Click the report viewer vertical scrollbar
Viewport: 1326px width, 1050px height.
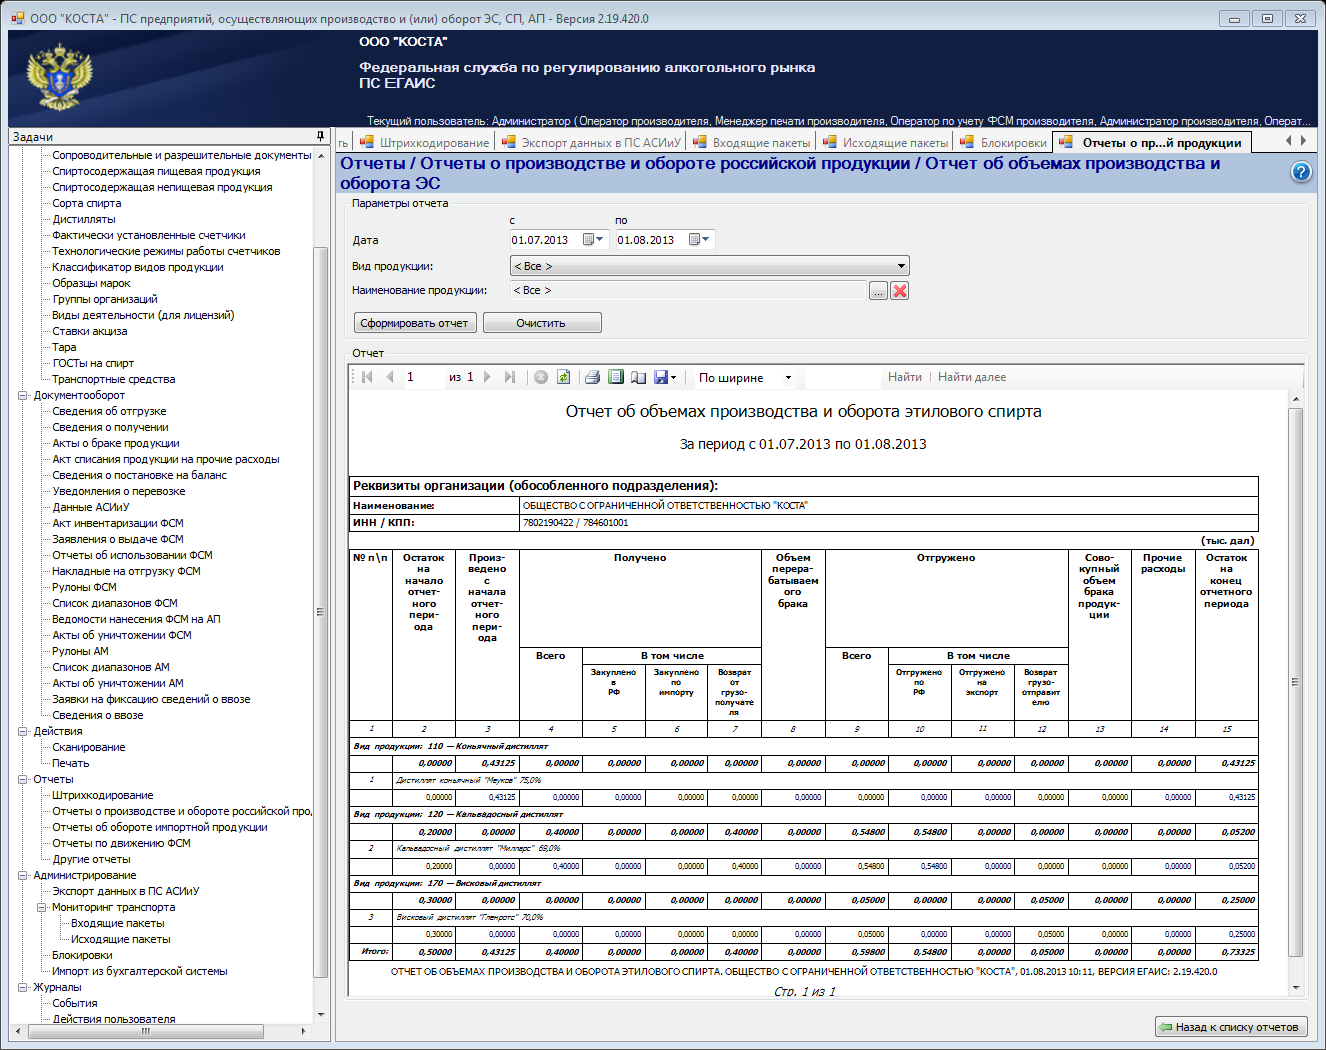tap(1296, 682)
